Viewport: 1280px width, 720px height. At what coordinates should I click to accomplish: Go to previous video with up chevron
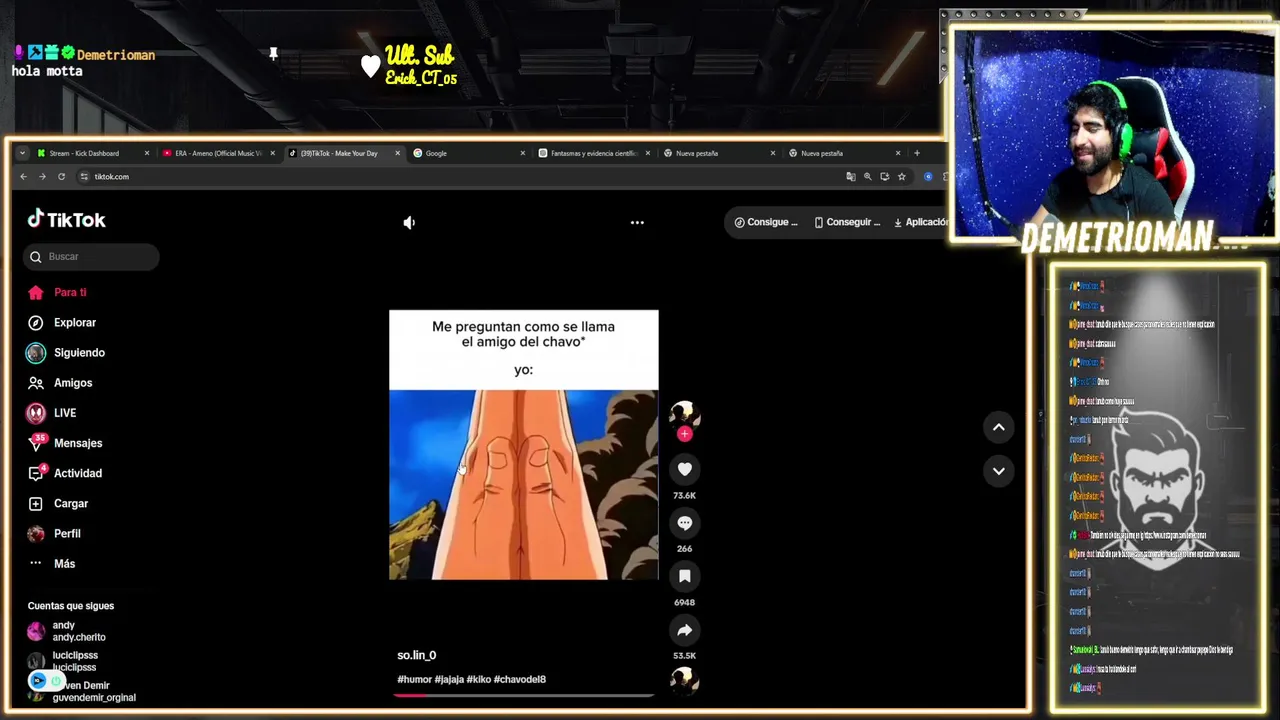coord(998,427)
